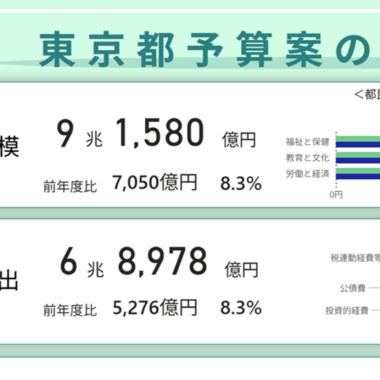Screen dimensions: 380x380
Task: Click the 8.3% figure beside 7,050億円
Action: (x=241, y=184)
